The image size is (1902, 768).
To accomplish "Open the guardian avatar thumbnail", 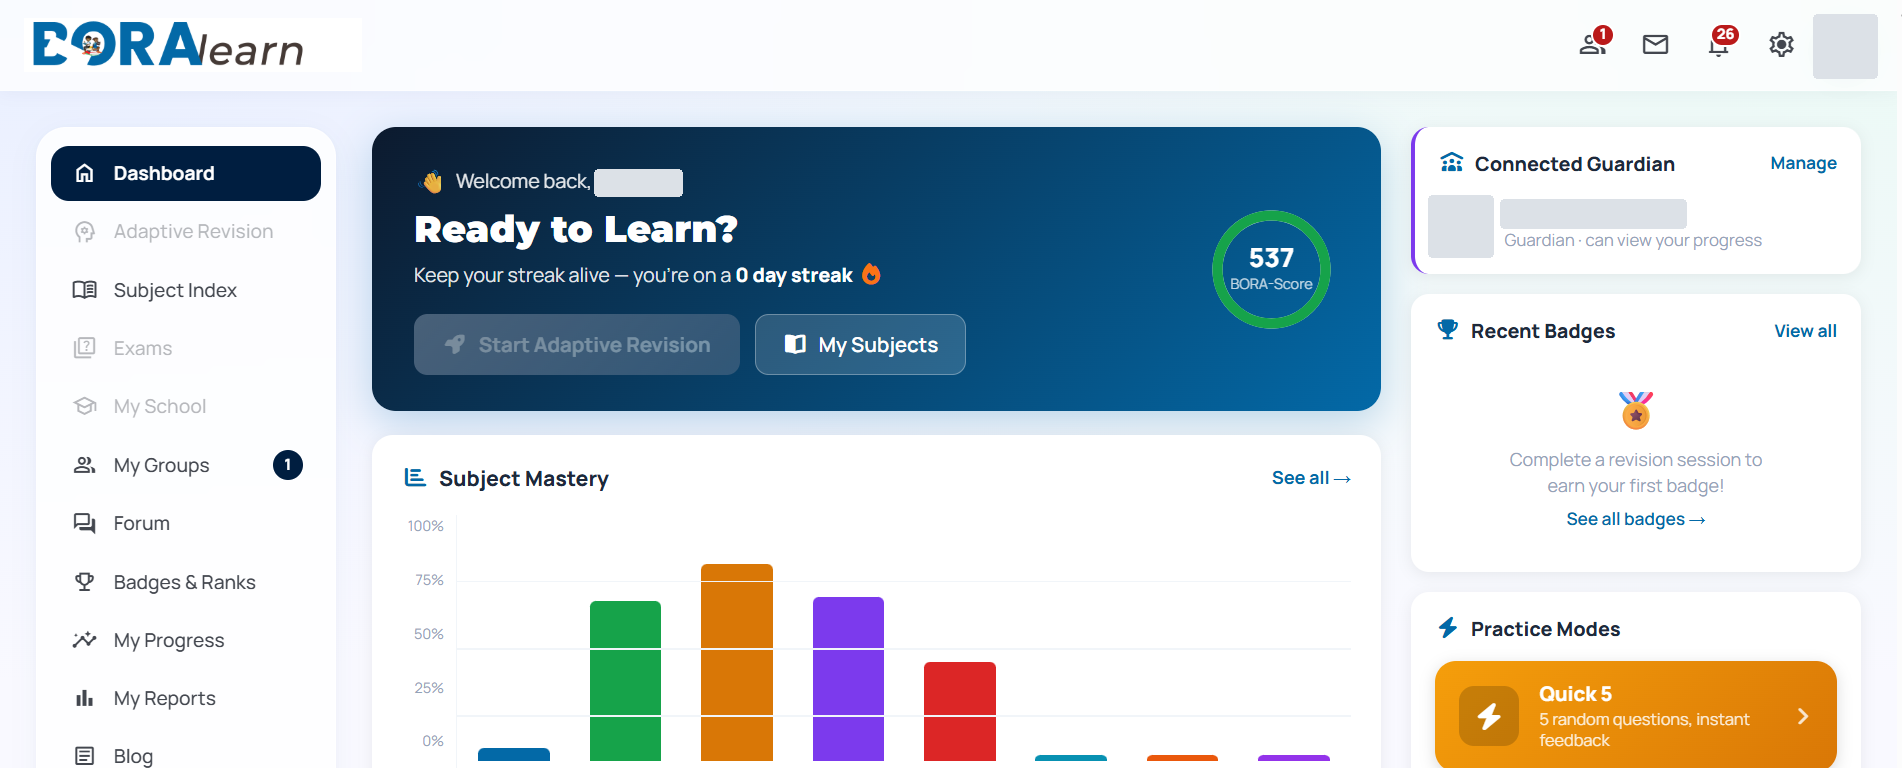I will coord(1461,227).
